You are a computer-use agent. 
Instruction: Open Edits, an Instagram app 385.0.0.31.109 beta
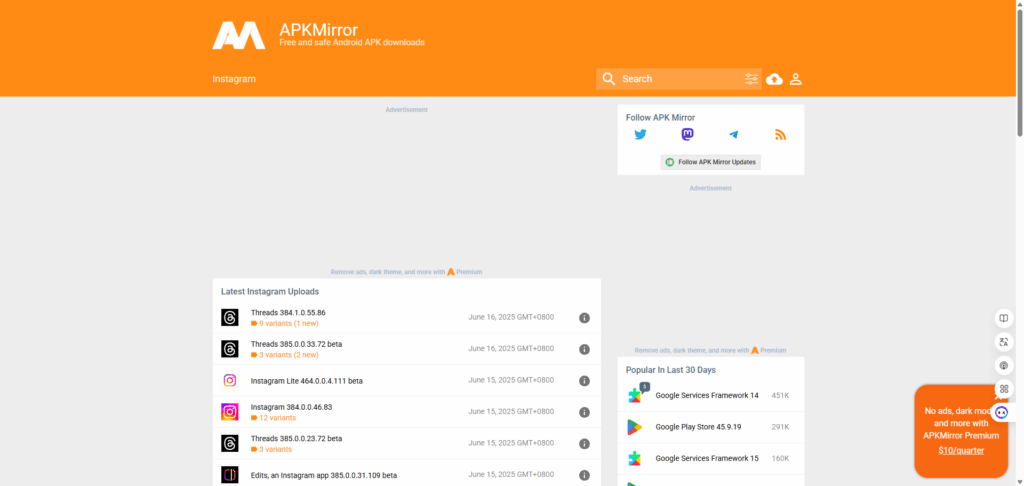[324, 476]
